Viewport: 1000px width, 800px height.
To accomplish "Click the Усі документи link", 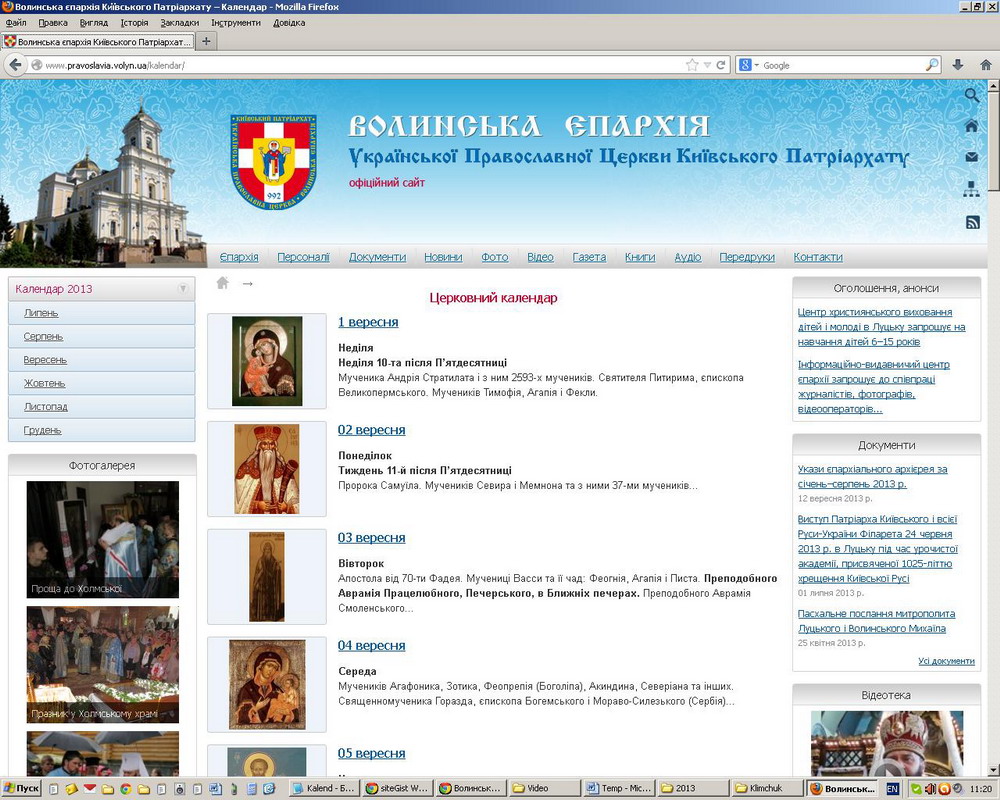I will [946, 661].
